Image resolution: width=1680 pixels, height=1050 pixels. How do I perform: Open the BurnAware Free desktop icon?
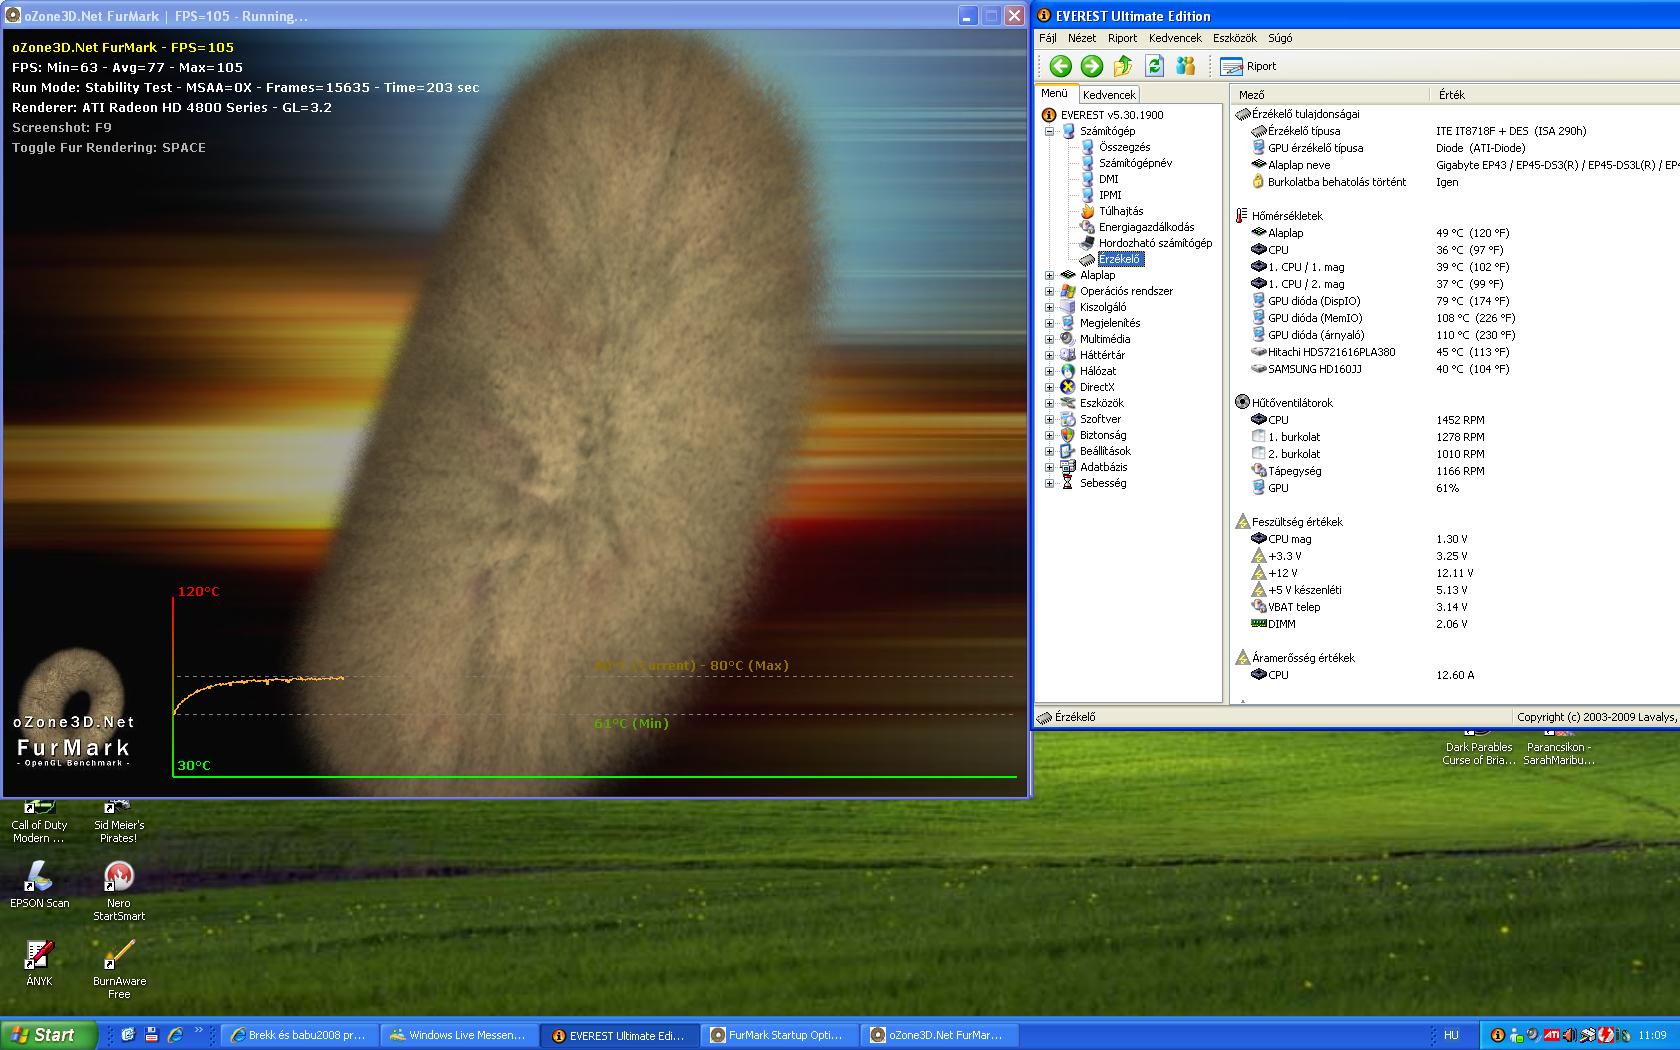(119, 969)
